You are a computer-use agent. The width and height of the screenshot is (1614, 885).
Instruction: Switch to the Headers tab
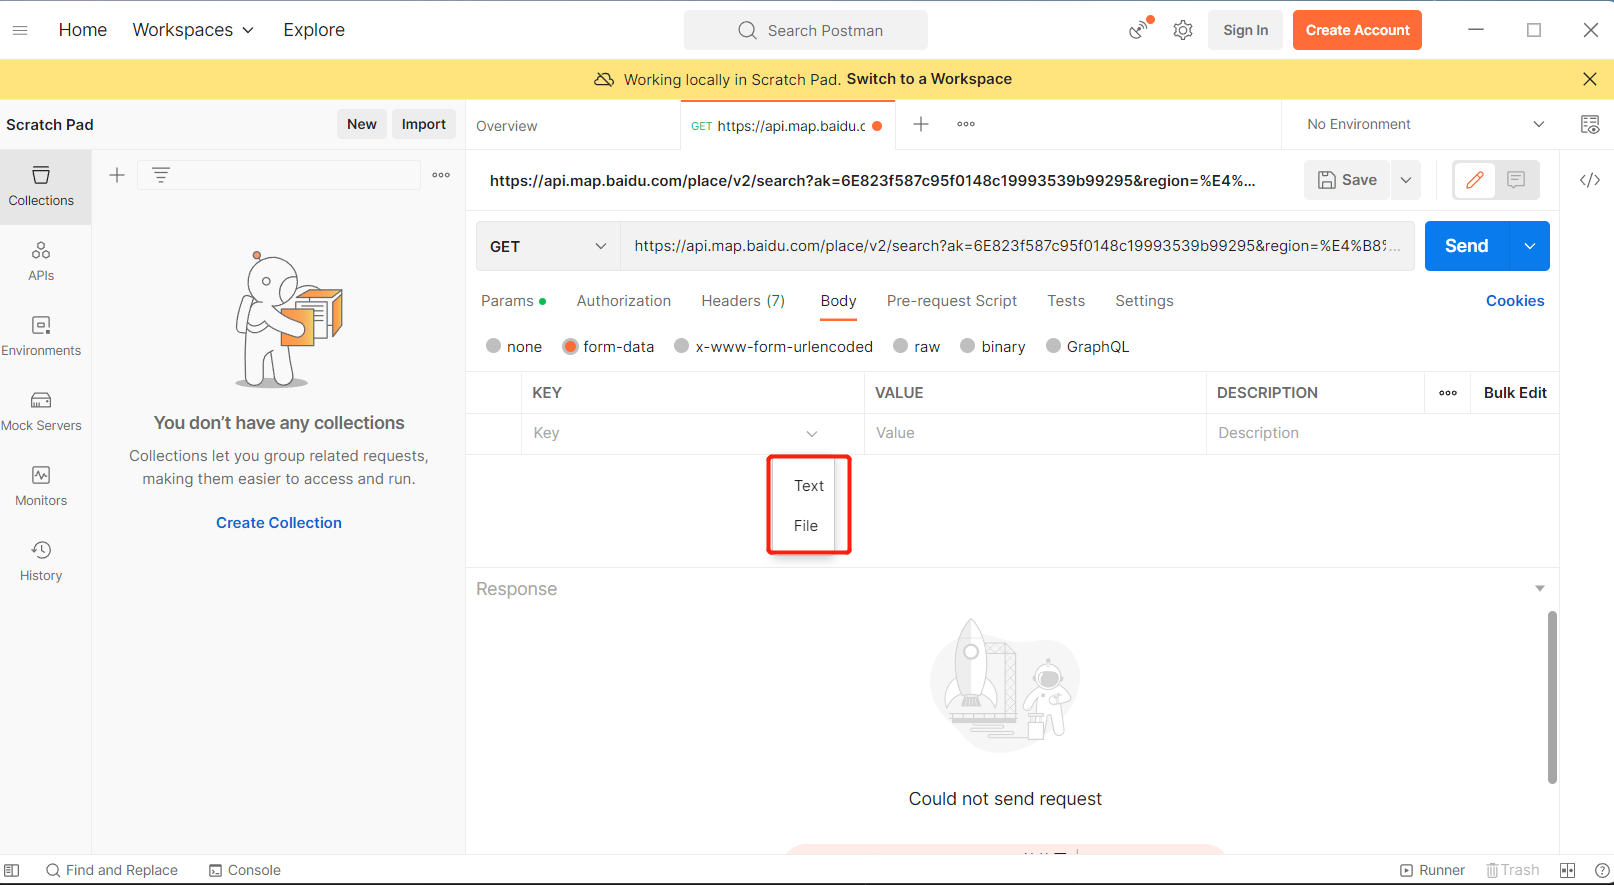[743, 301]
